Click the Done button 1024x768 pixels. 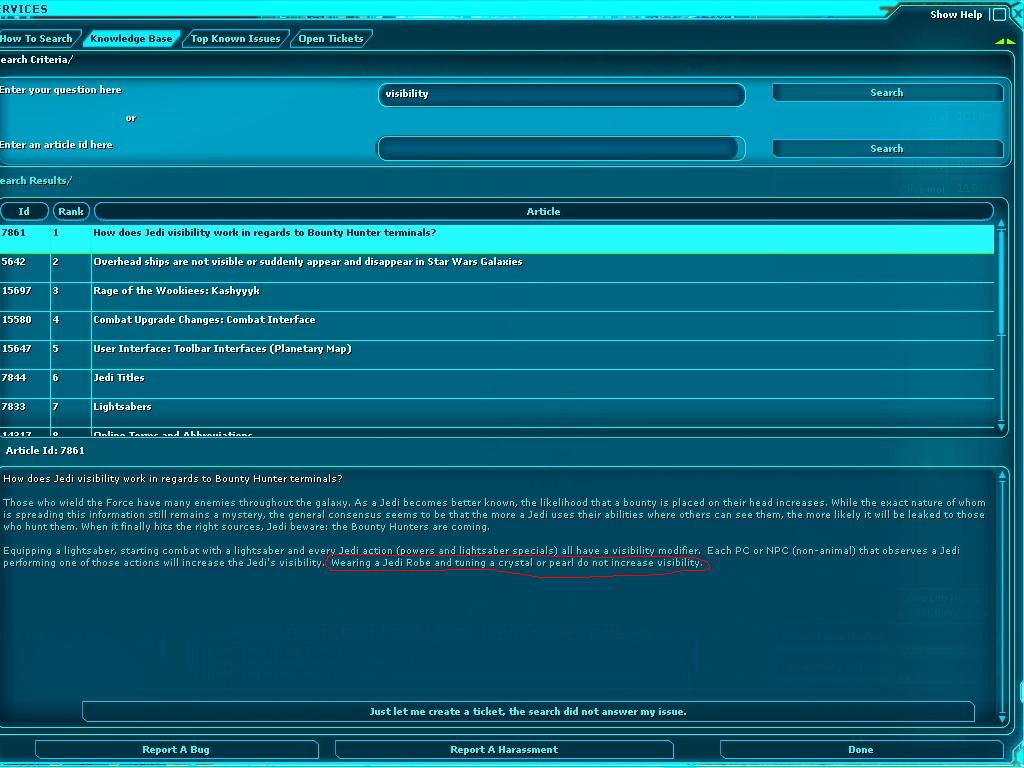click(x=861, y=750)
